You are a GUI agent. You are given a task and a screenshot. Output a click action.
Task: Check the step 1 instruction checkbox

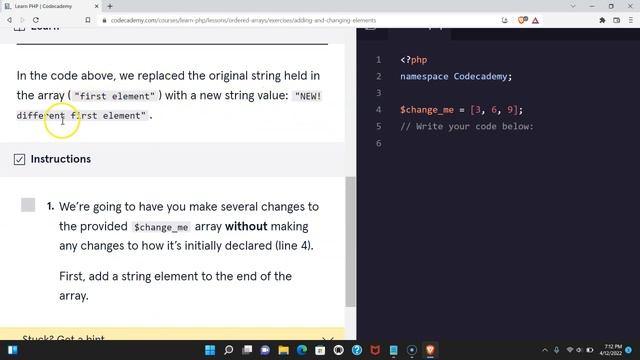click(28, 205)
